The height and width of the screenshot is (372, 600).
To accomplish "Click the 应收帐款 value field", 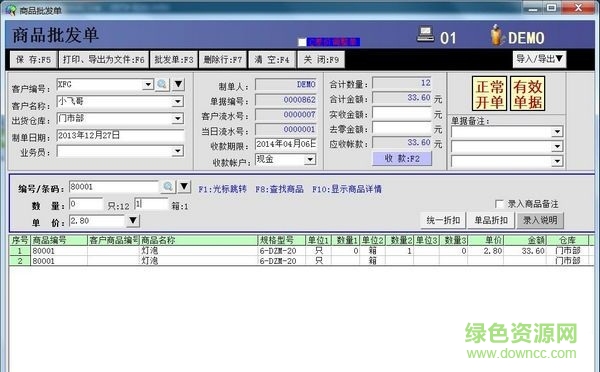I will [402, 143].
